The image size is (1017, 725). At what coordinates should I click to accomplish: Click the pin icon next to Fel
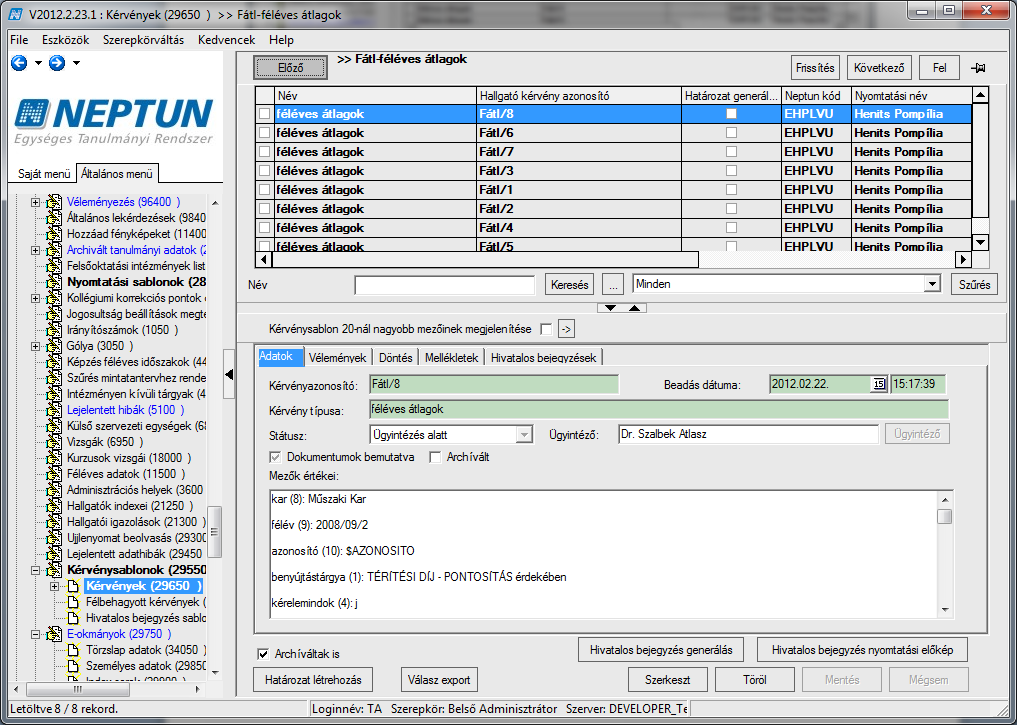coord(978,68)
